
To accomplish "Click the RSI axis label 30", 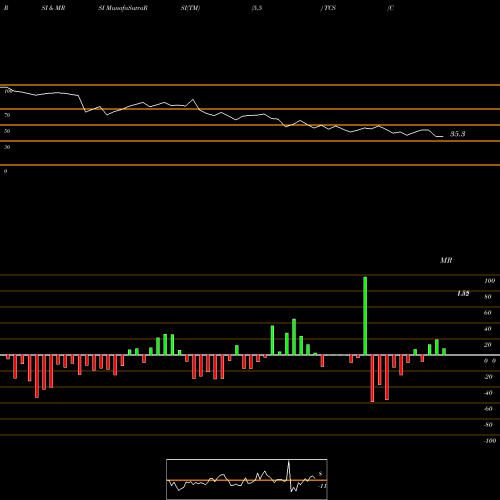I will tap(7, 147).
